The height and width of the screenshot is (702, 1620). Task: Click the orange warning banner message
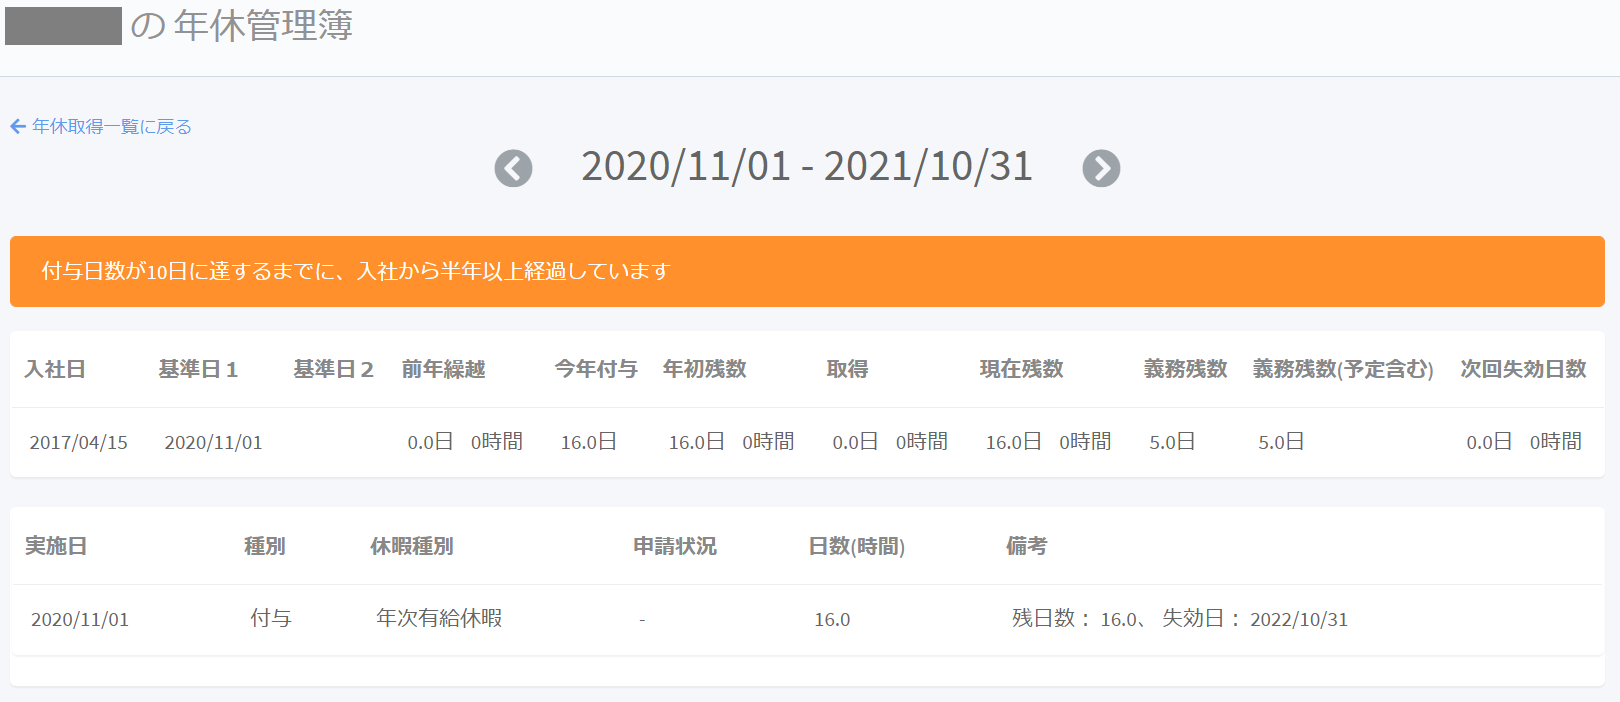point(807,271)
